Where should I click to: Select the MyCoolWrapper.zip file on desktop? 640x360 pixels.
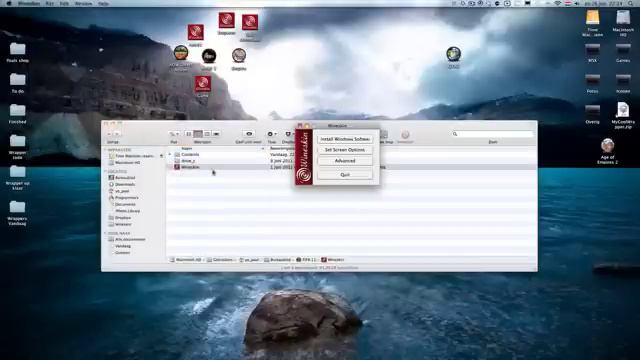(623, 116)
